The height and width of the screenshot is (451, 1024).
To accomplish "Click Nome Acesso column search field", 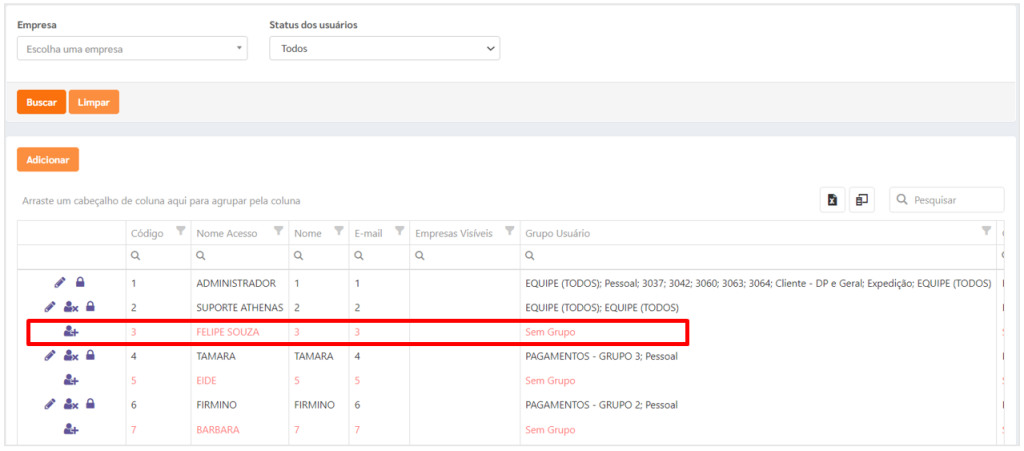I will 240,257.
